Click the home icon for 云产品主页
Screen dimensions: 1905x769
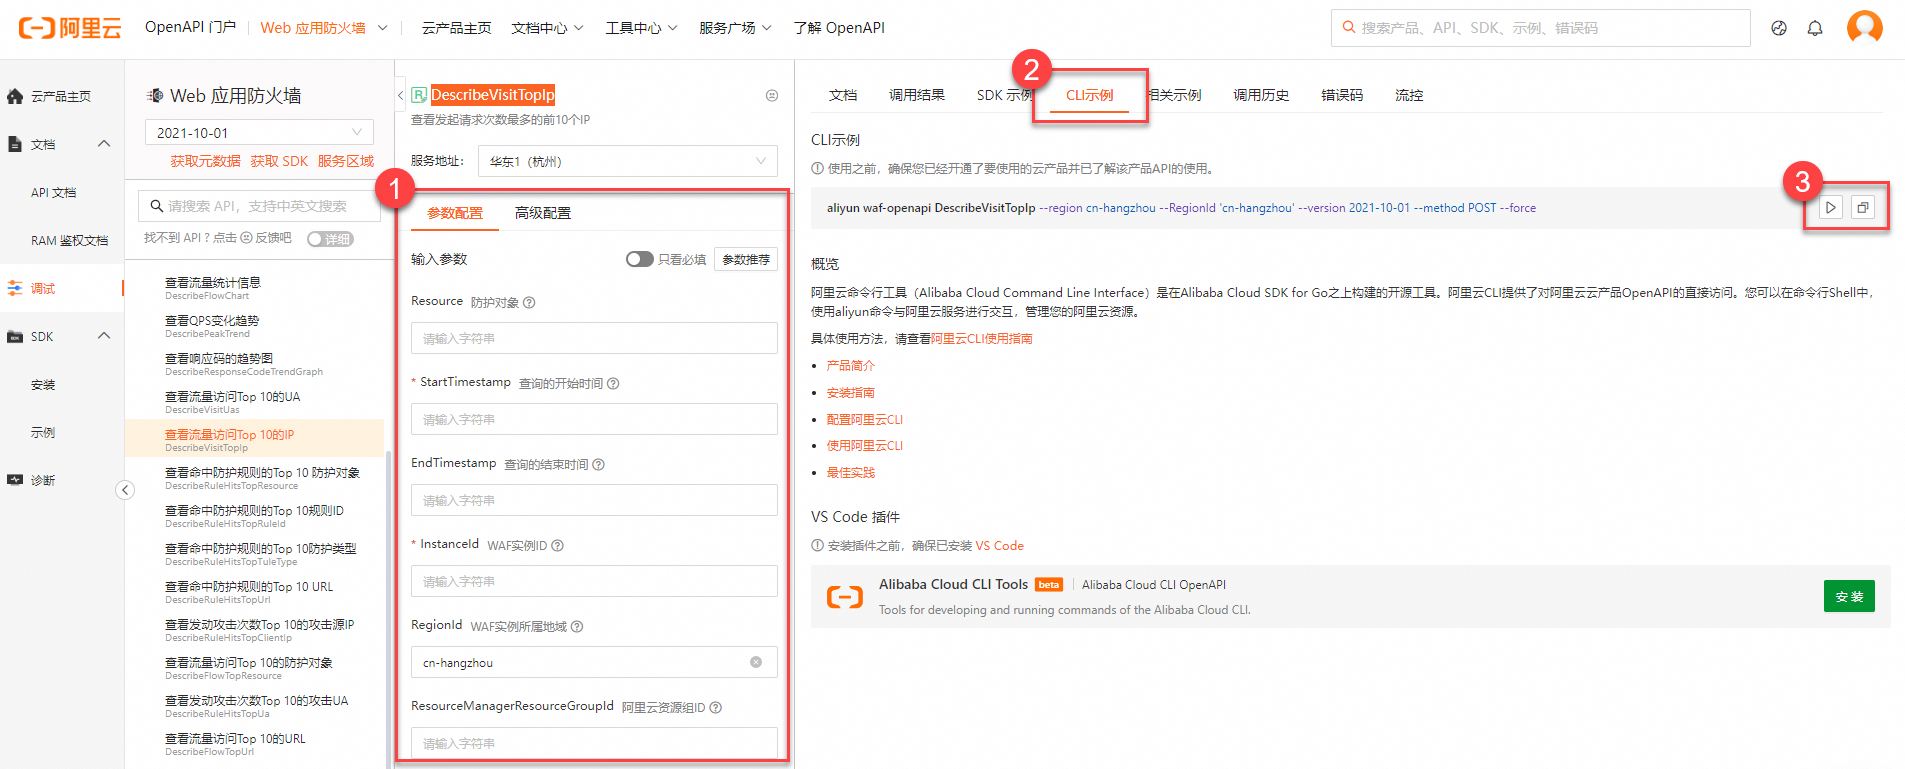(15, 96)
